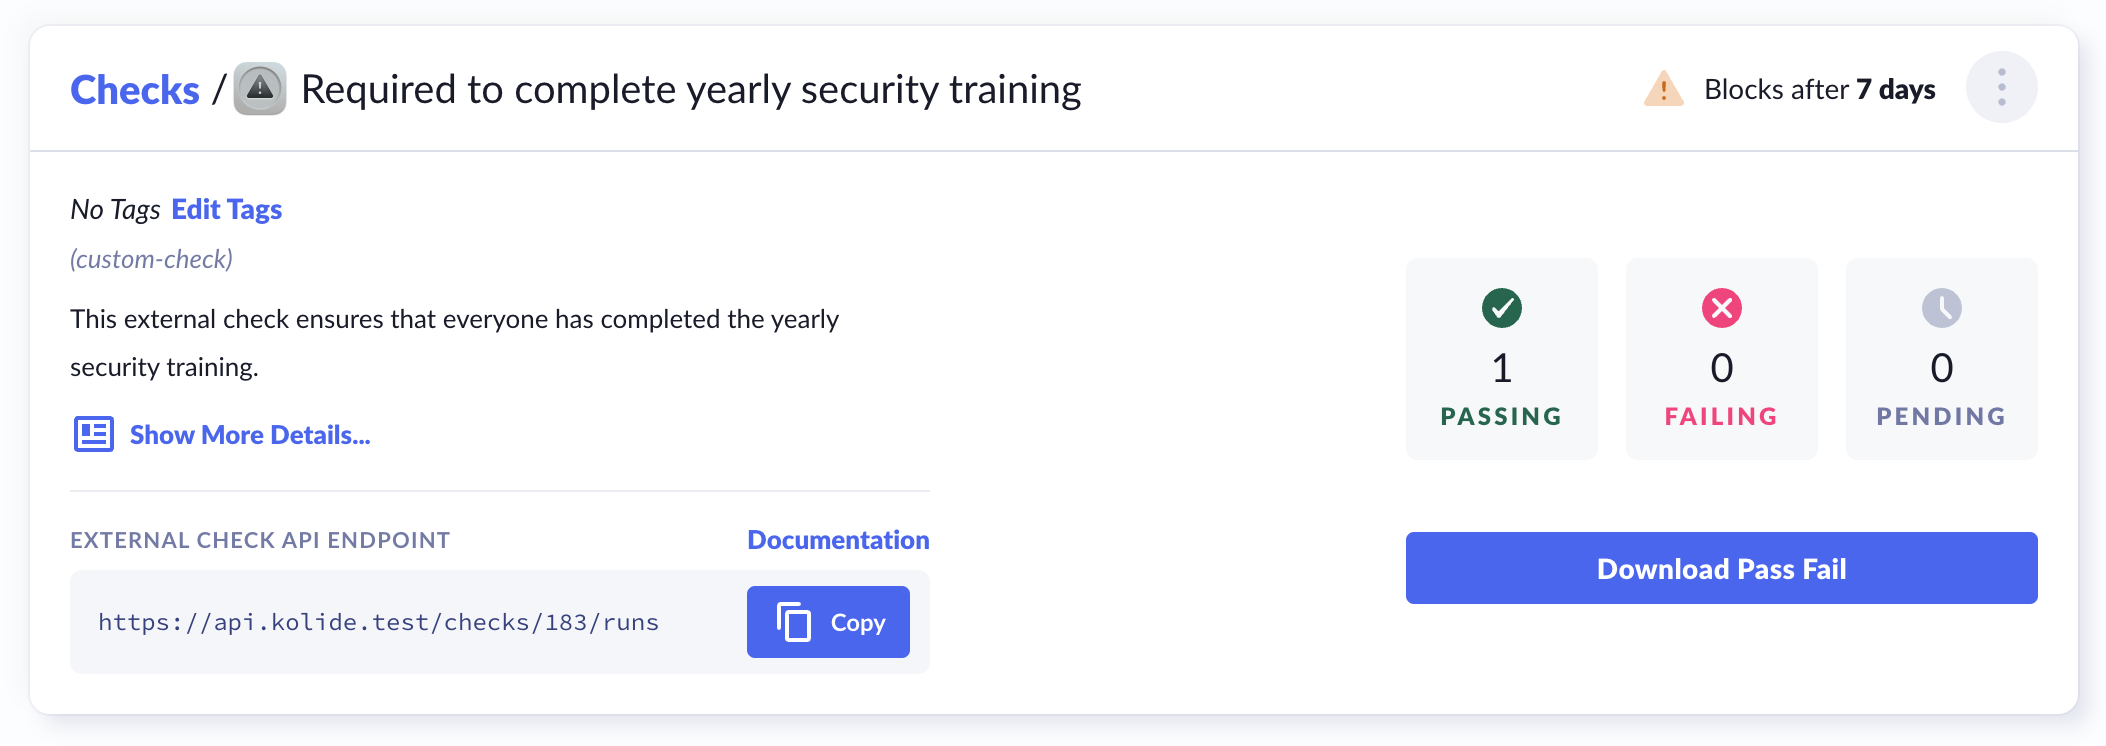Click the copy clipboard icon
Viewport: 2106px width, 746px height.
pyautogui.click(x=793, y=622)
